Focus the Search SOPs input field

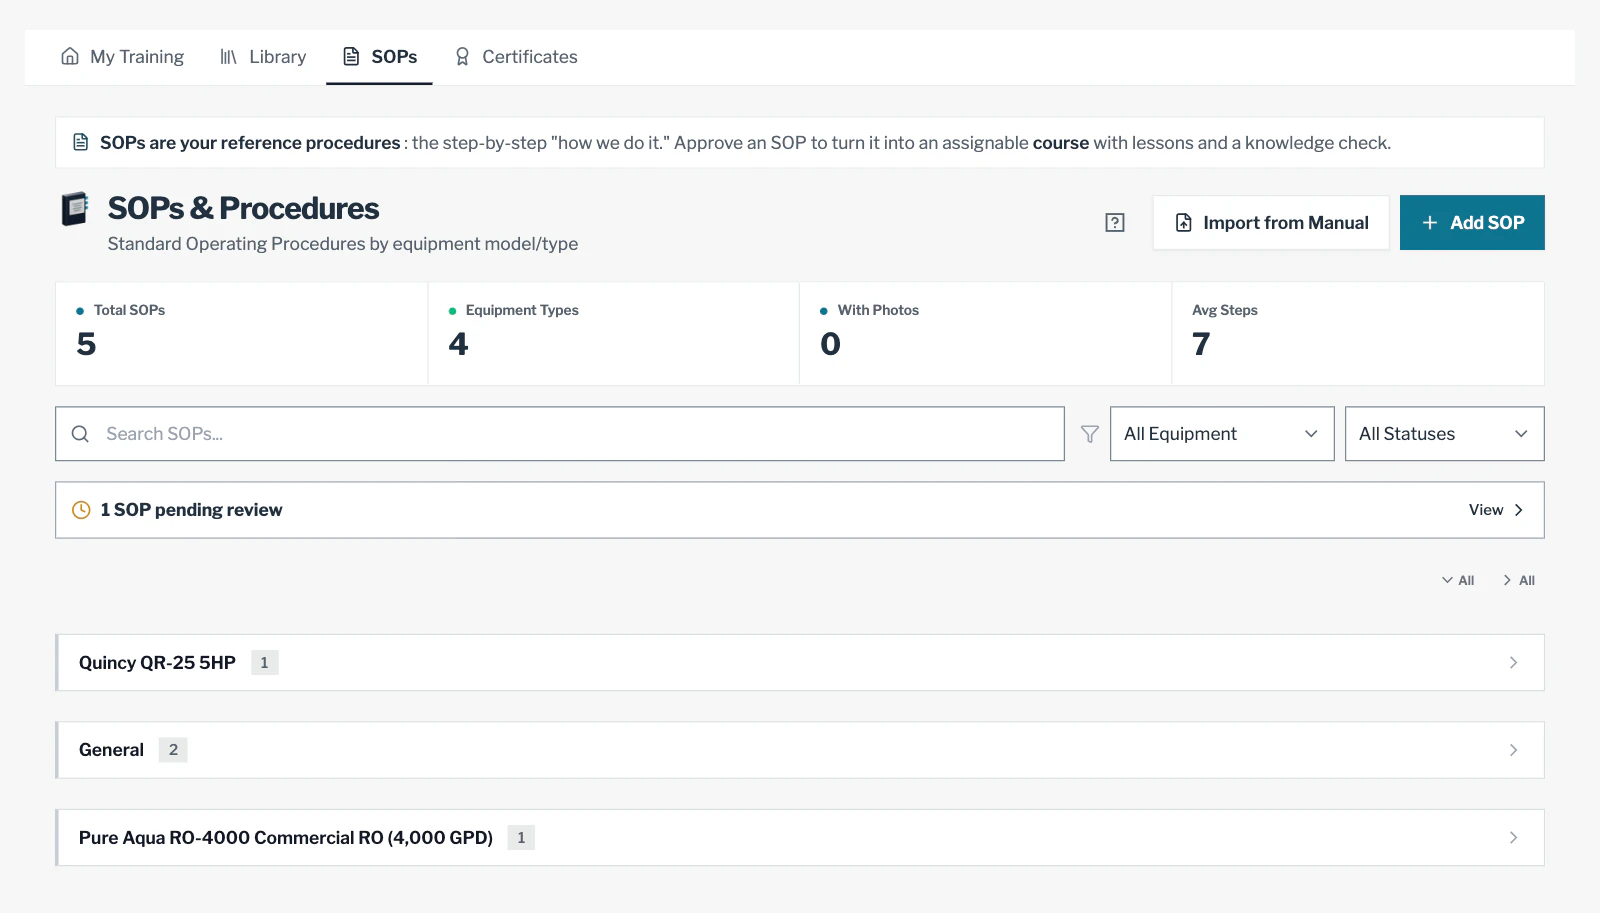click(x=560, y=434)
